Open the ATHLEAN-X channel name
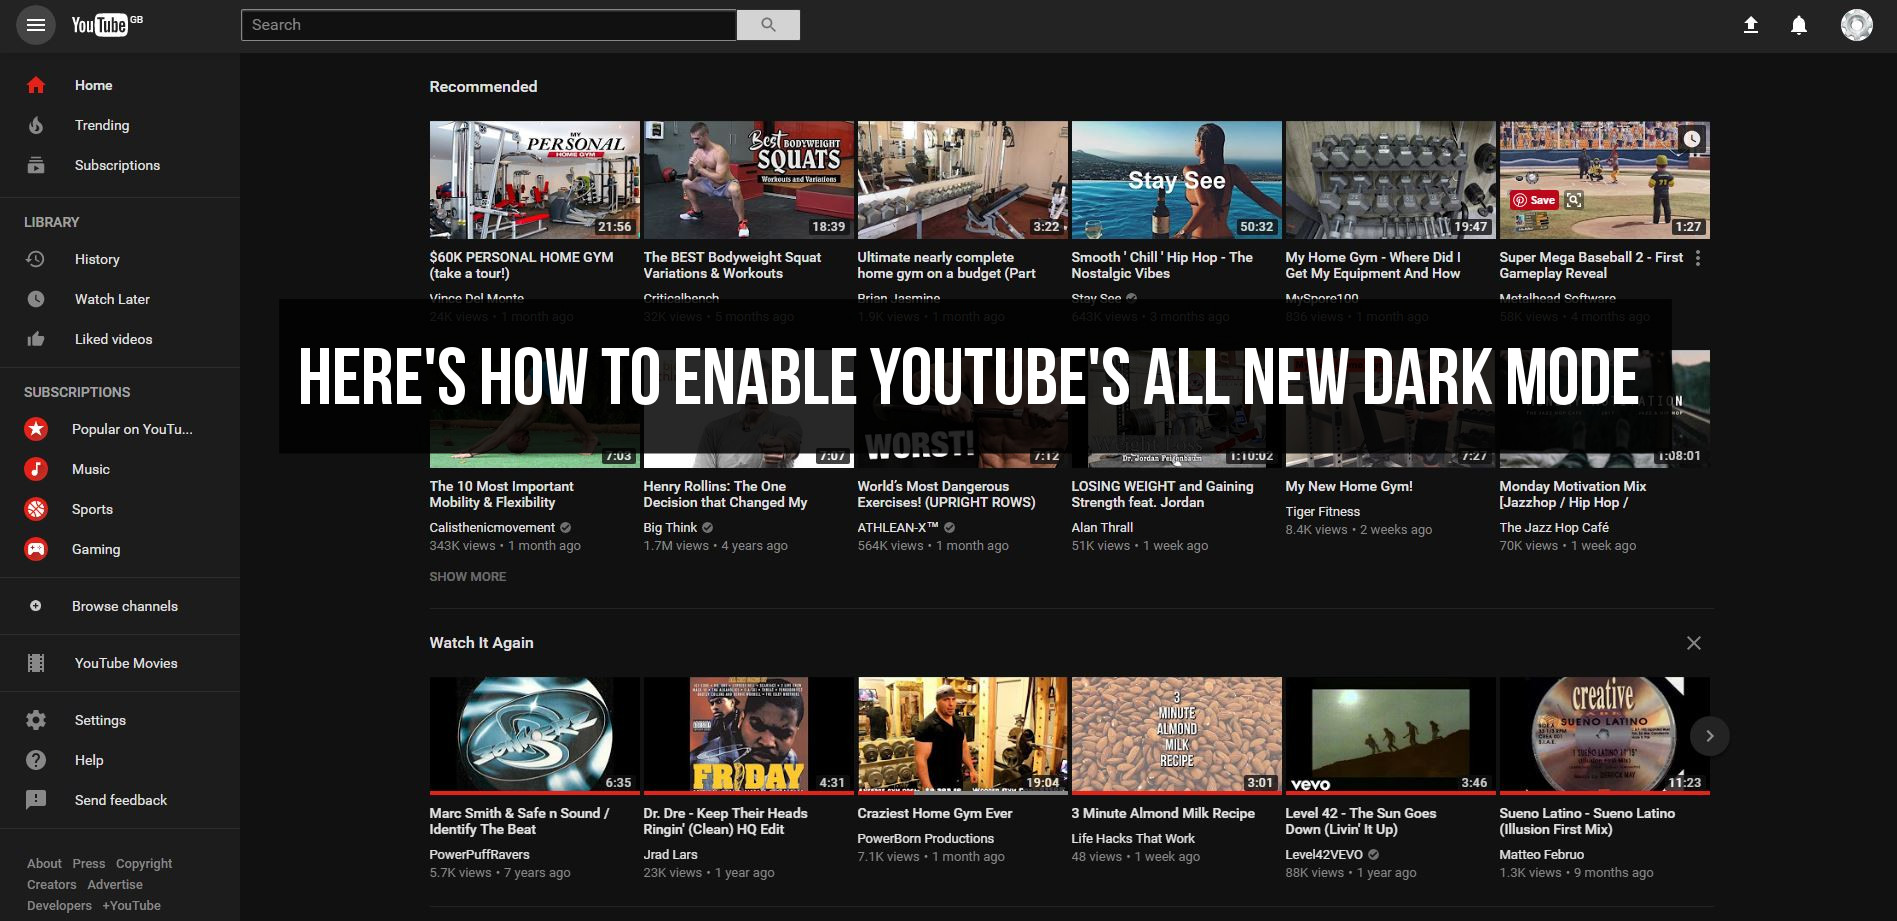The width and height of the screenshot is (1897, 921). tap(898, 528)
